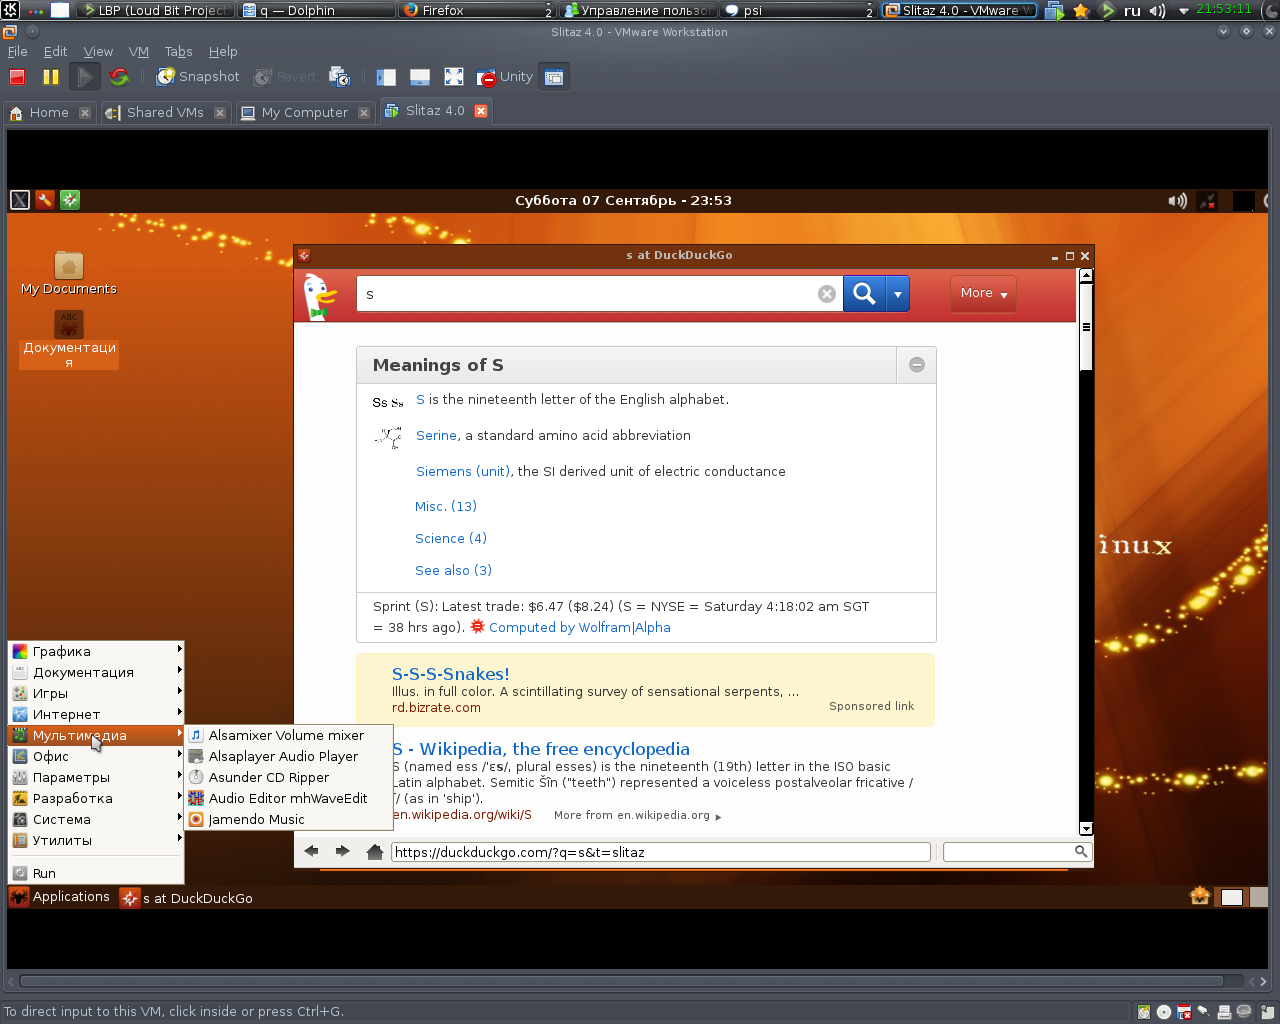
Task: Launch Asunder CD Ripper
Action: pos(288,777)
